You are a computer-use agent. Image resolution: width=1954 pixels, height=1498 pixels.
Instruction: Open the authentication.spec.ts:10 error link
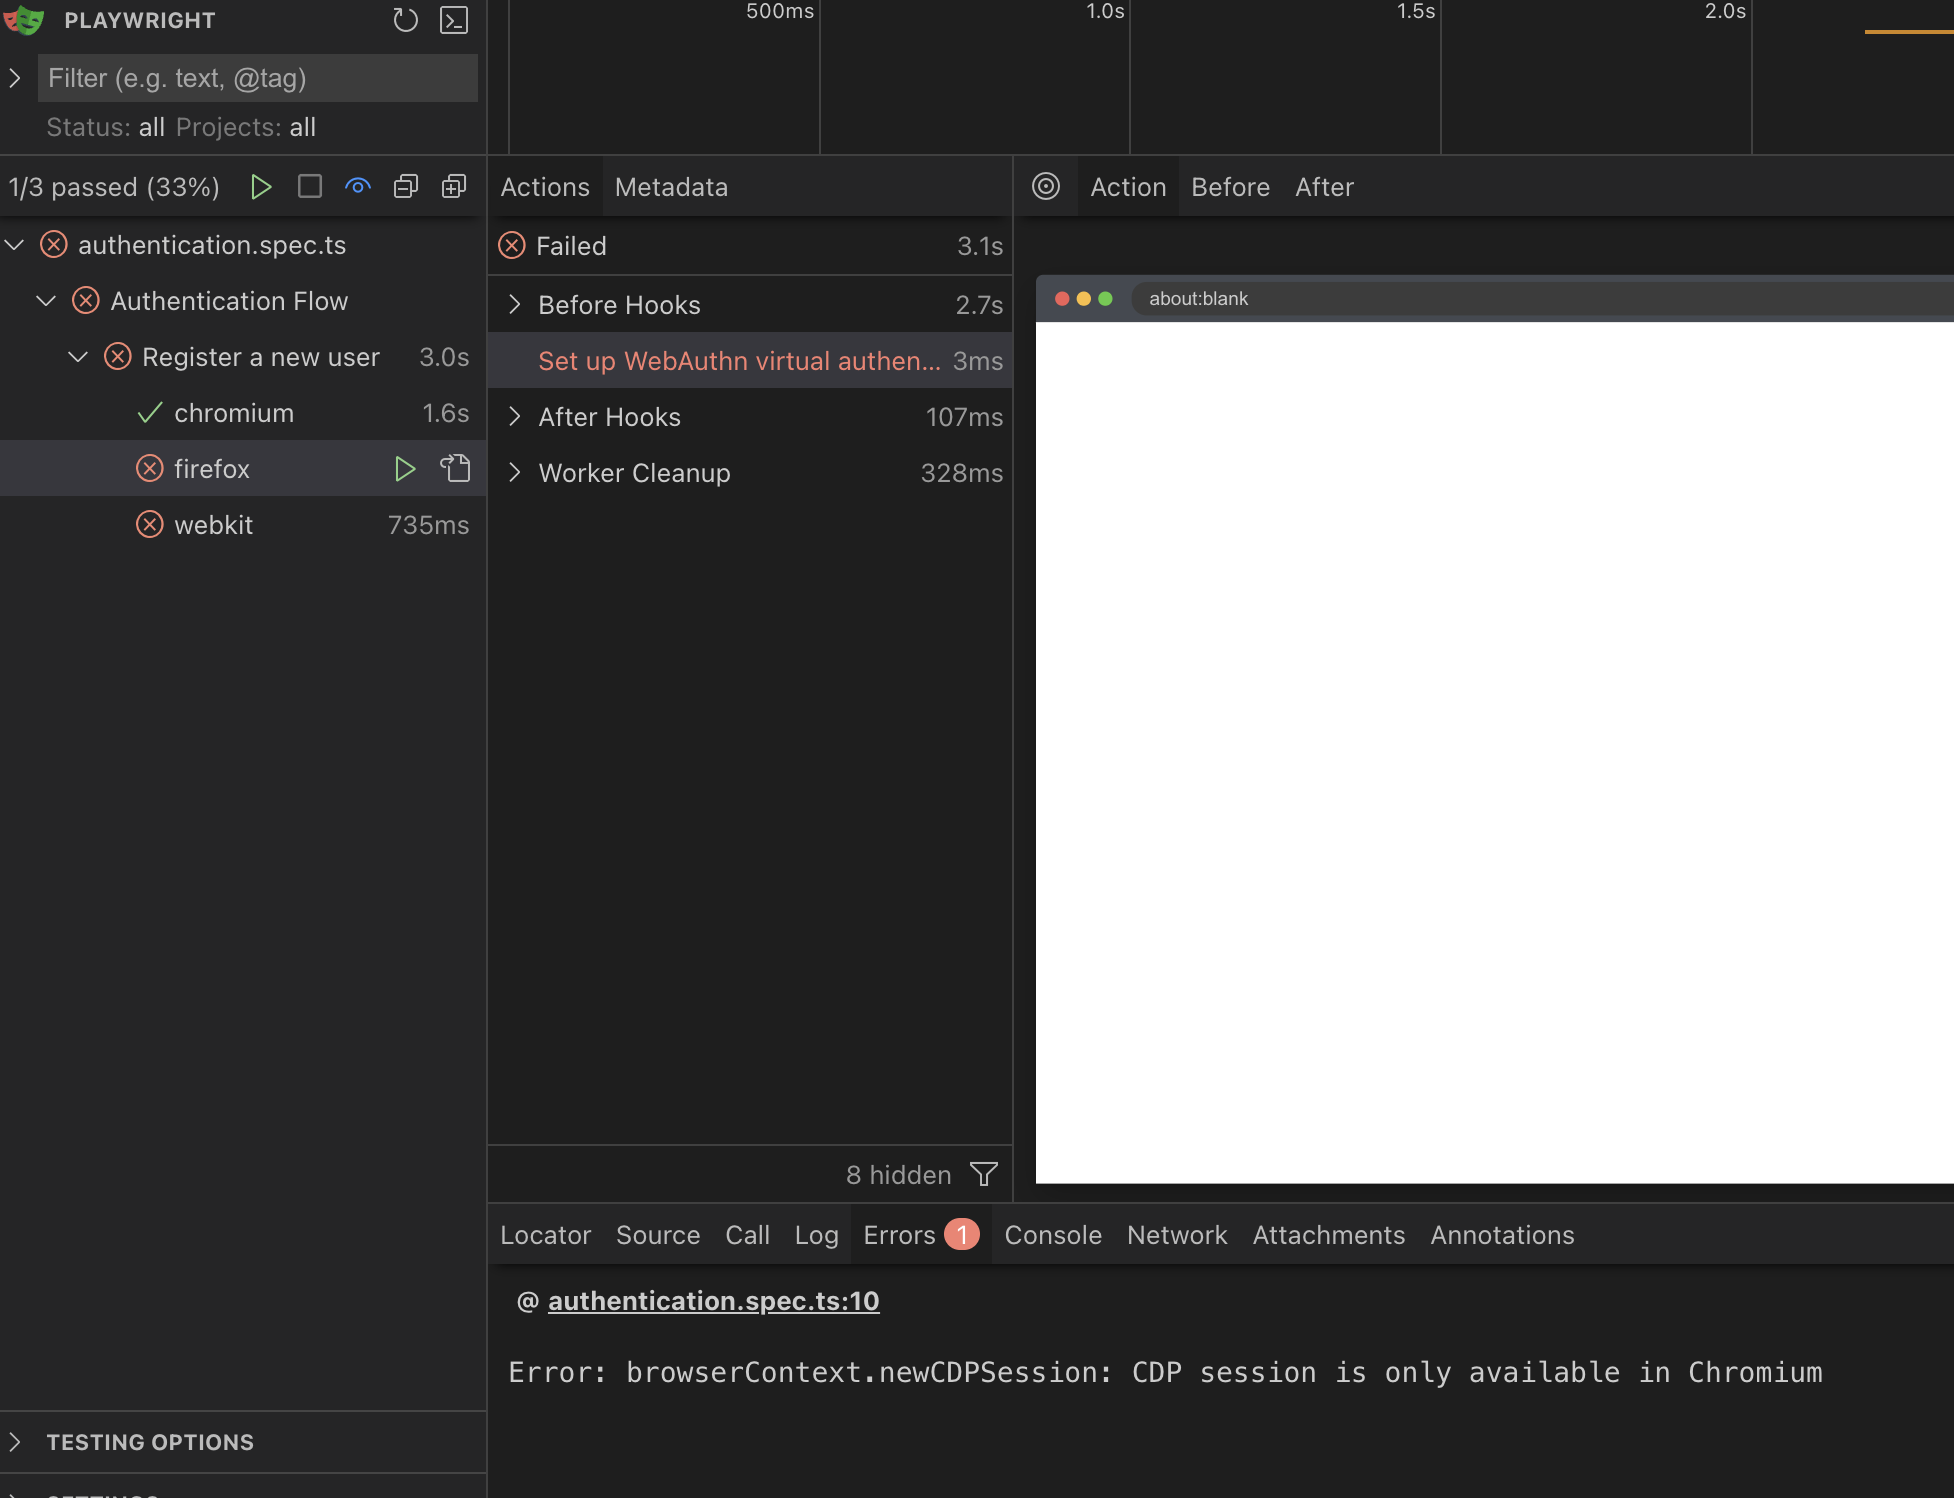713,1300
